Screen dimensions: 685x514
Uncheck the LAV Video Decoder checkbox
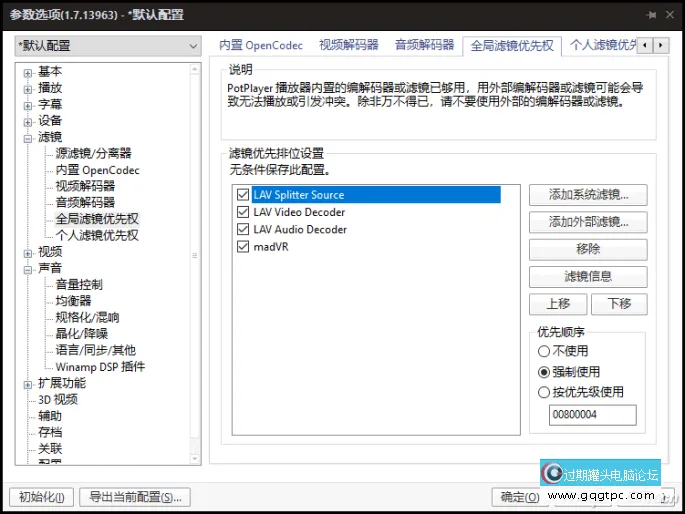pyautogui.click(x=243, y=212)
